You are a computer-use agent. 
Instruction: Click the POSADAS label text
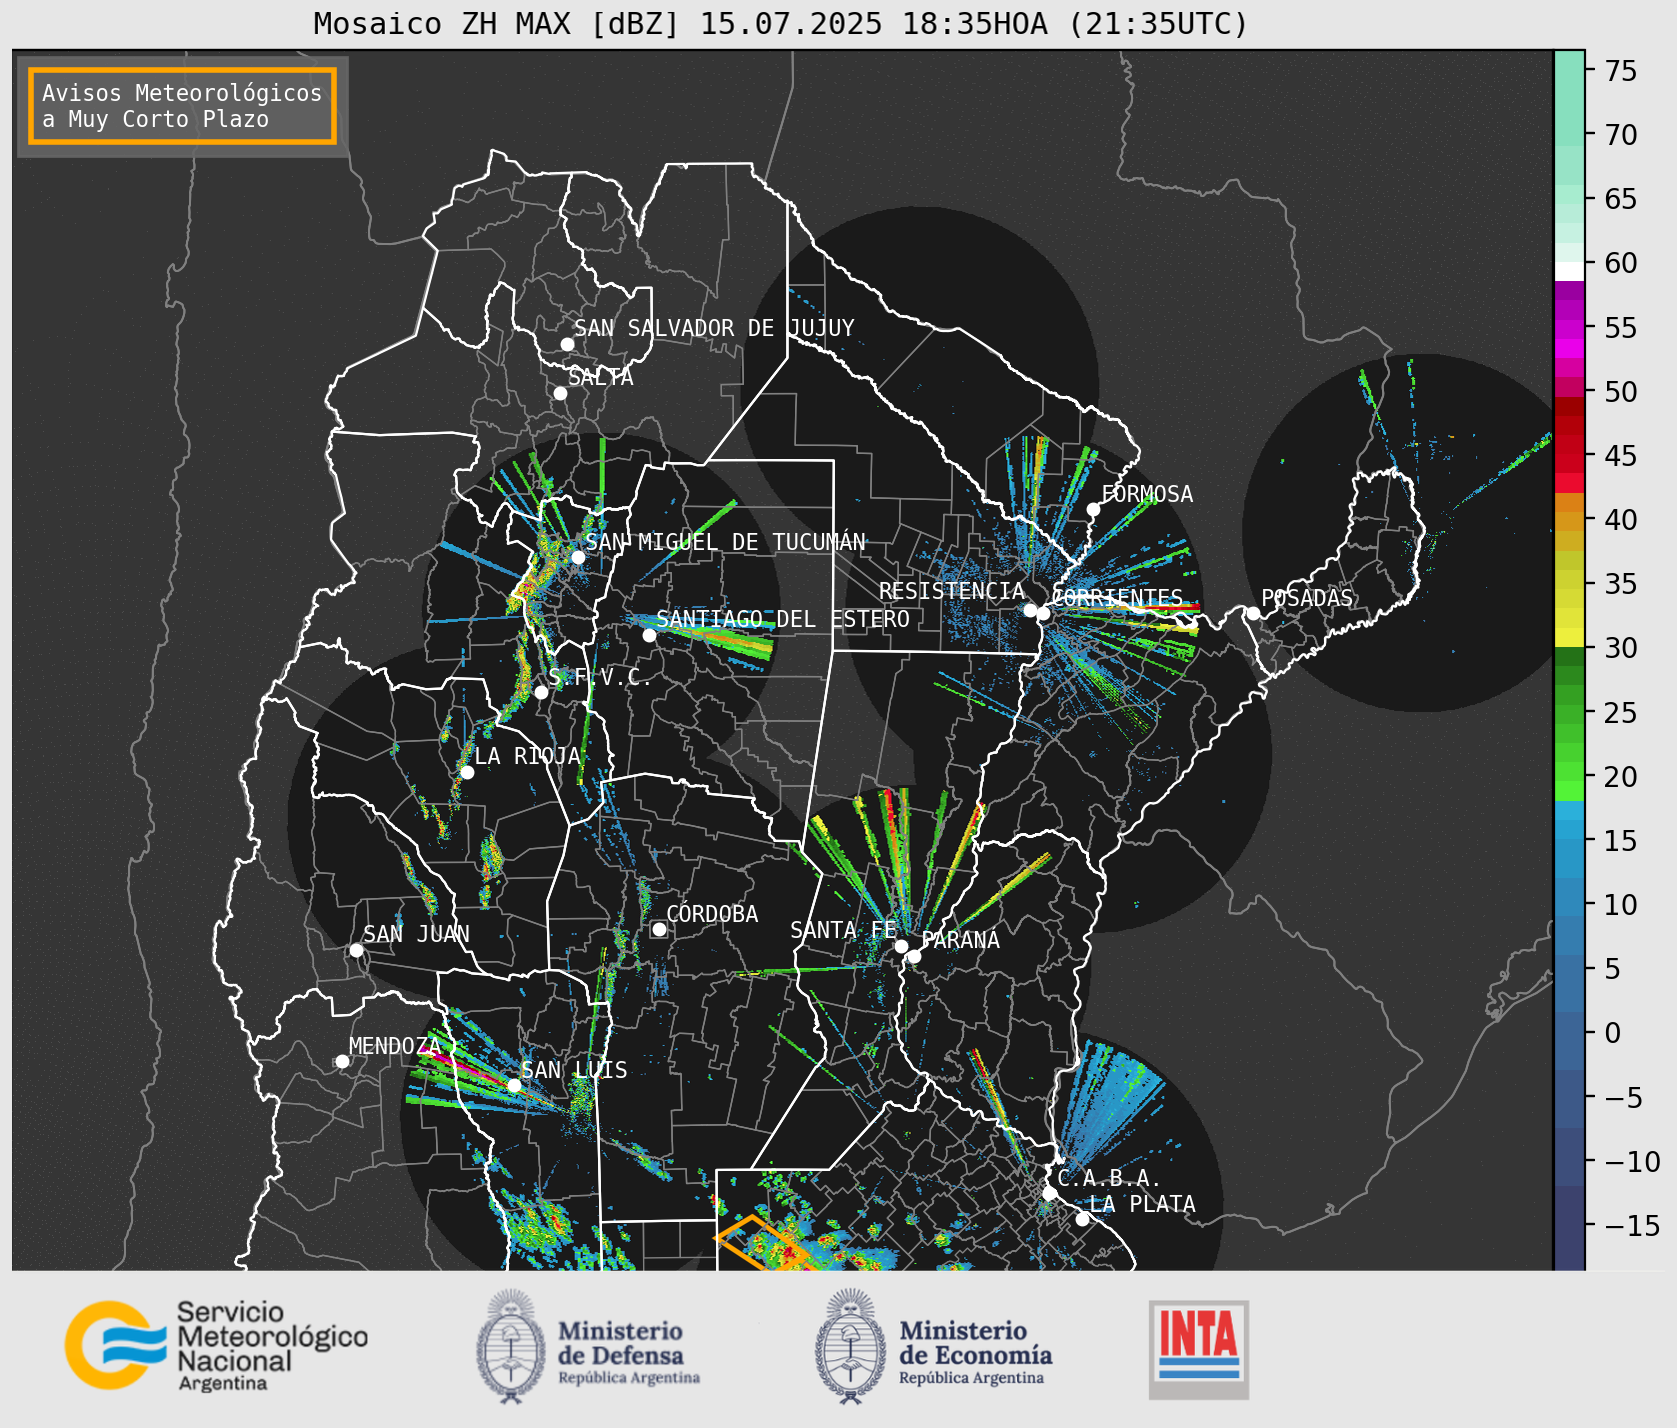(x=1306, y=598)
